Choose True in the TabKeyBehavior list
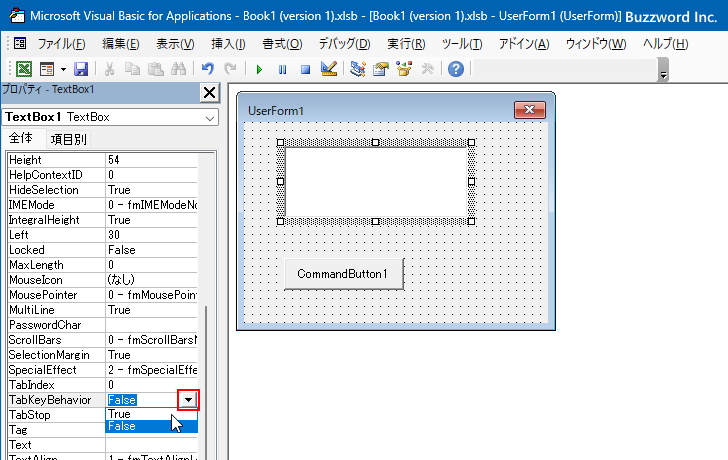This screenshot has width=728, height=460. coord(151,414)
